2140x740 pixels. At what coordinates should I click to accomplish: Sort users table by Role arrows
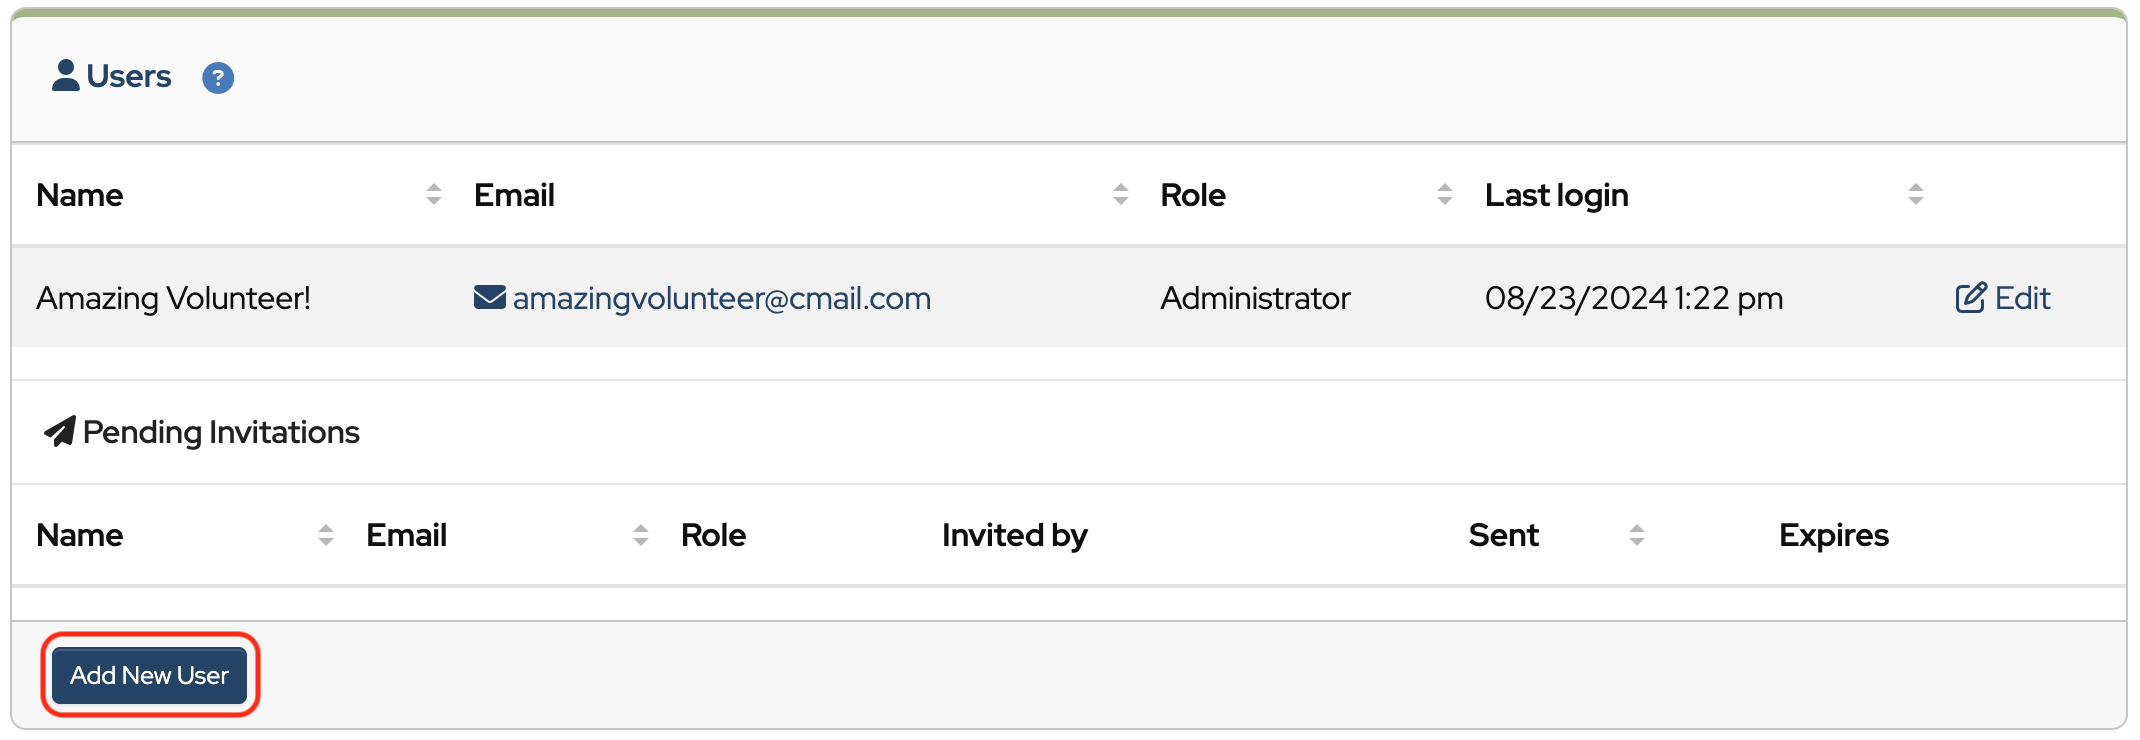[1444, 194]
